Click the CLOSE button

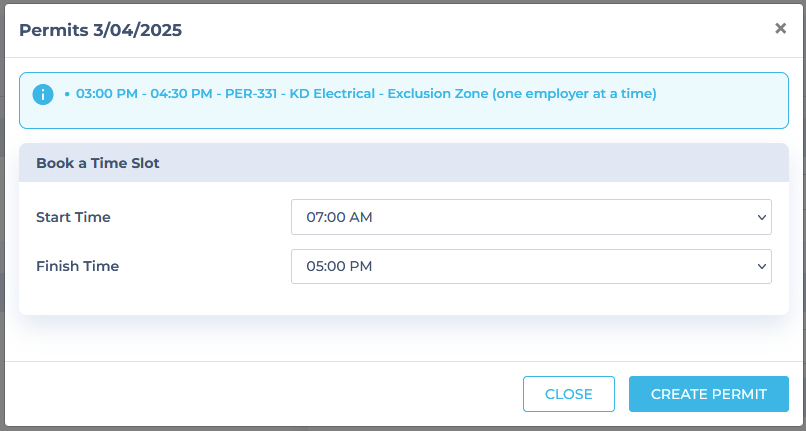pos(569,394)
